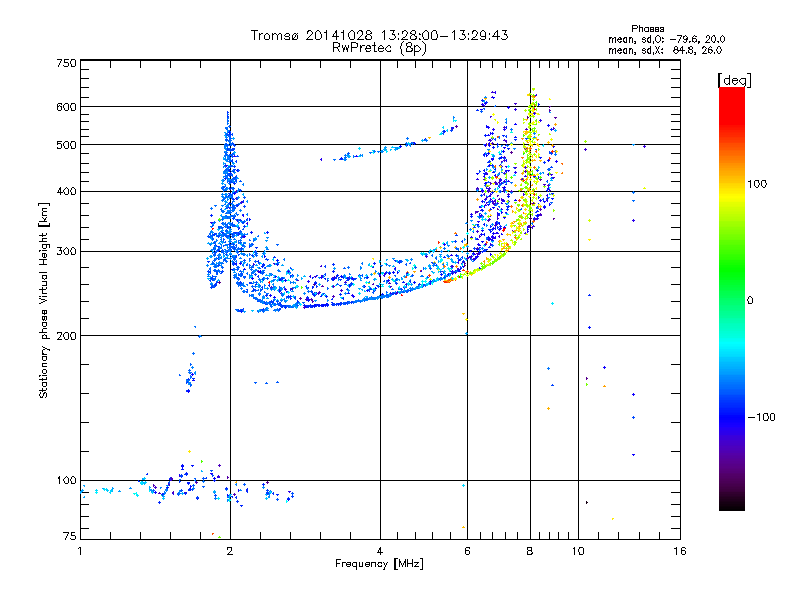Click the x-axis '10' tick label
The image size is (800, 600).
point(578,551)
